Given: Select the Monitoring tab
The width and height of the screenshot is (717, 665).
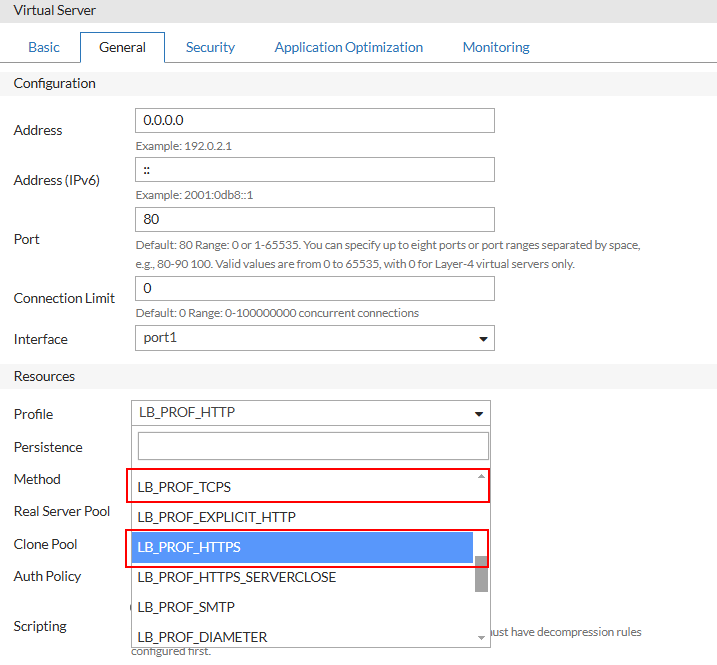Looking at the screenshot, I should point(496,47).
